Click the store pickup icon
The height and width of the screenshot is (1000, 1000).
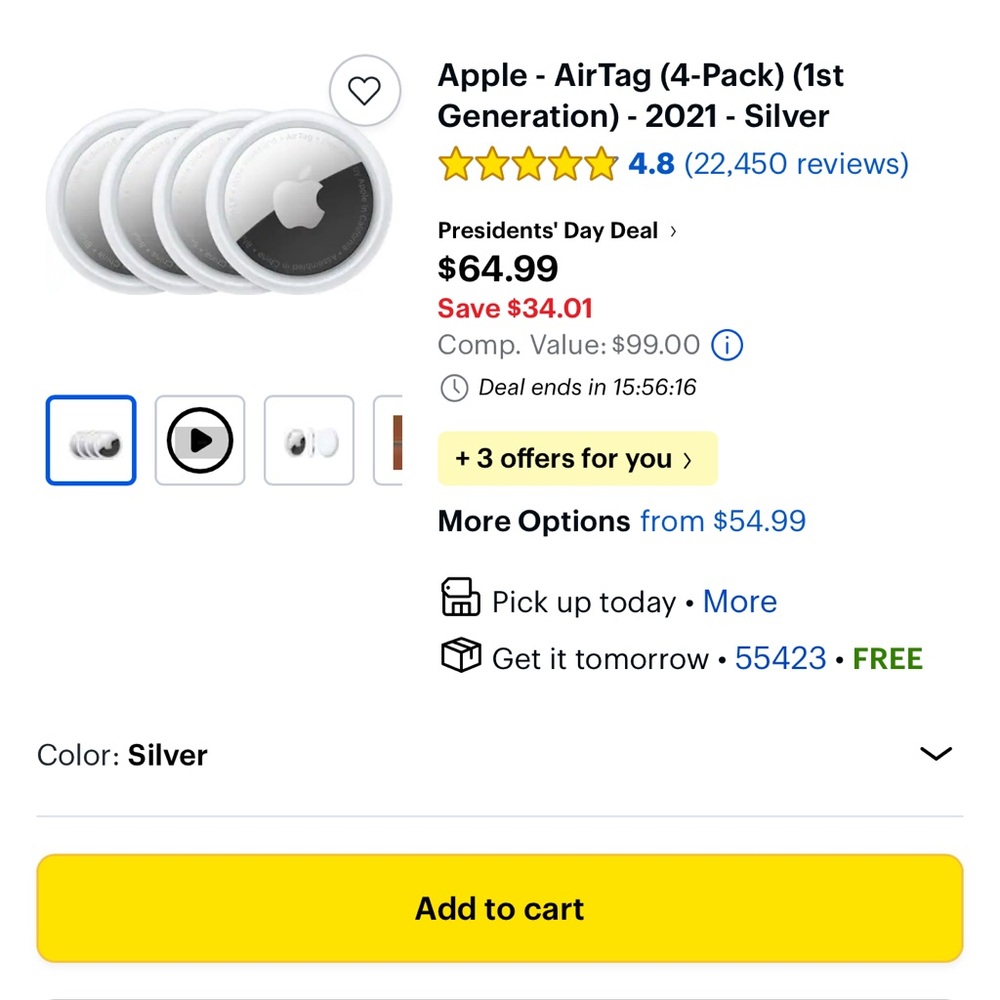point(460,597)
